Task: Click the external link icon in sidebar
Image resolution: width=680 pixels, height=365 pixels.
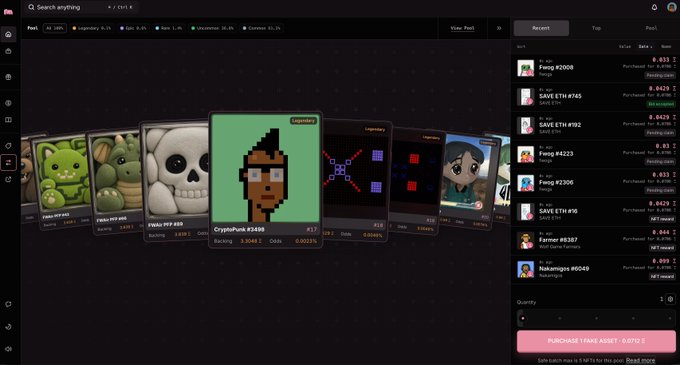Action: (8, 179)
